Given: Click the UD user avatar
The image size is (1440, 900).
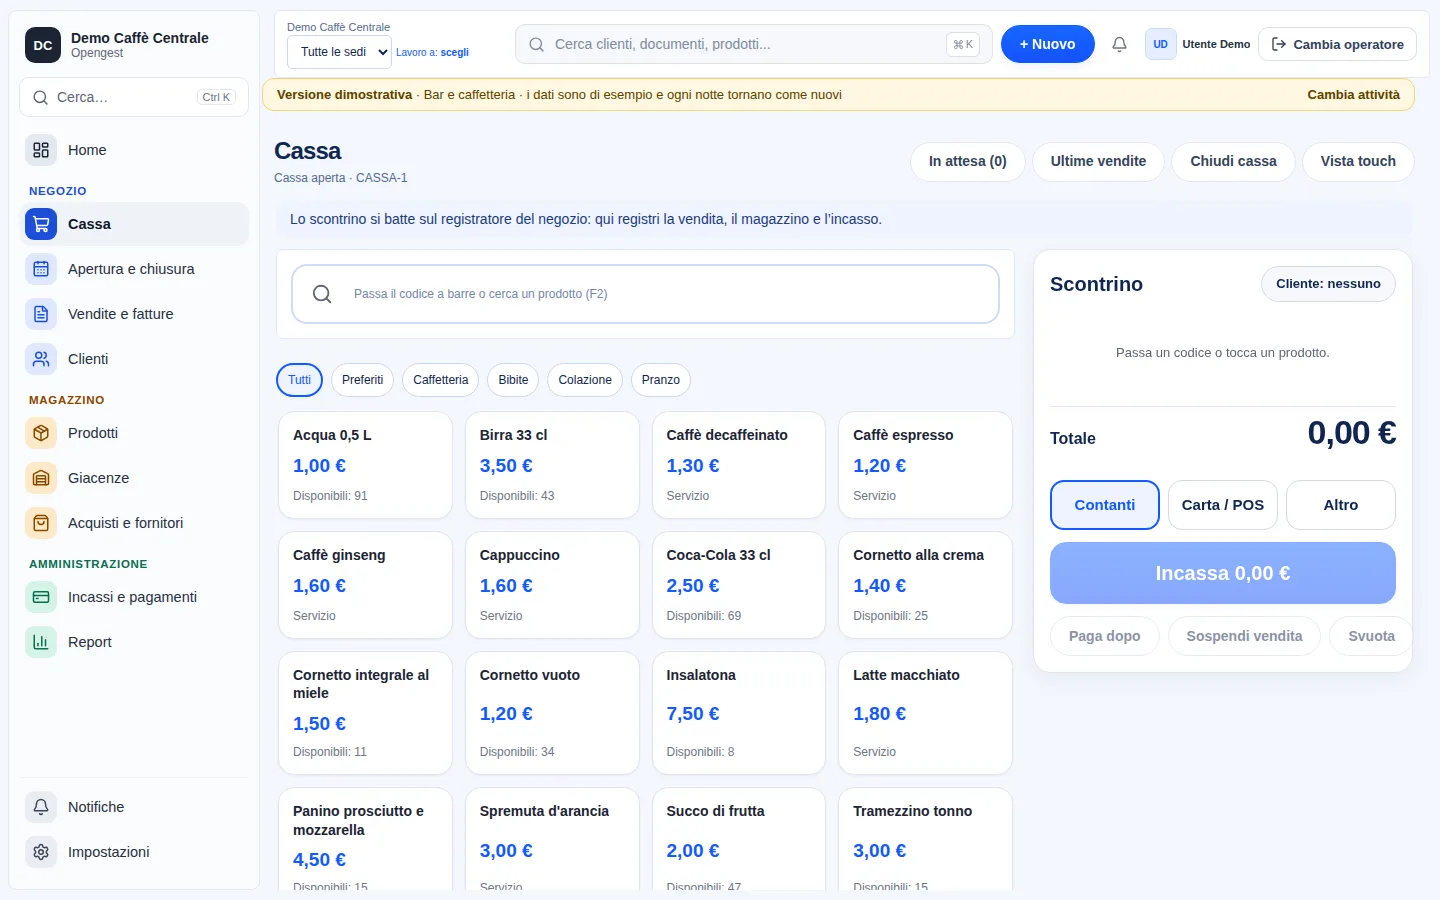Looking at the screenshot, I should coord(1160,44).
